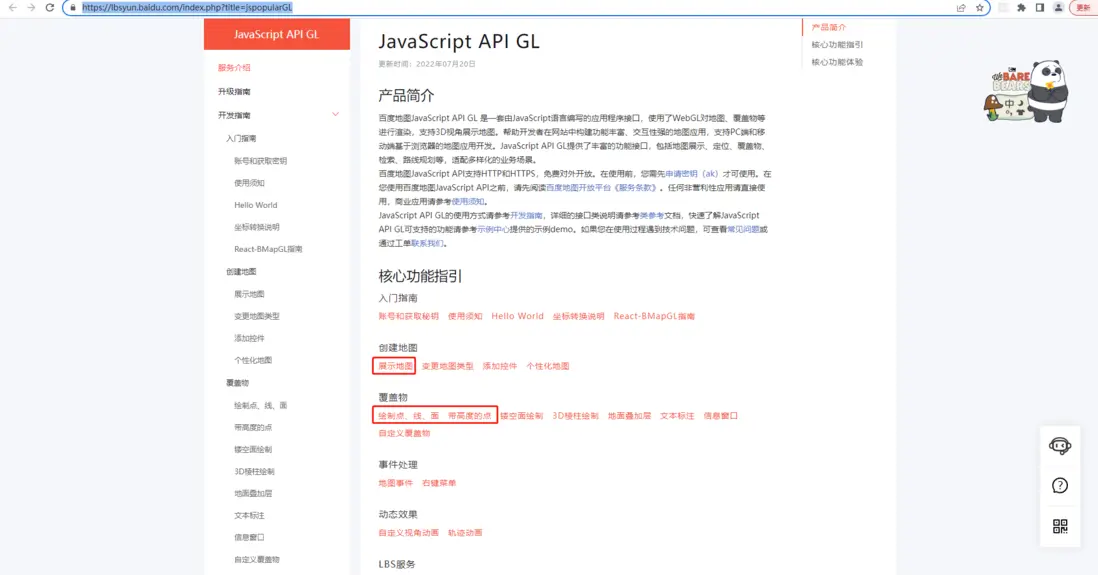Select 覆盖物 group in the sidebar
1098x575 pixels.
[x=237, y=383]
